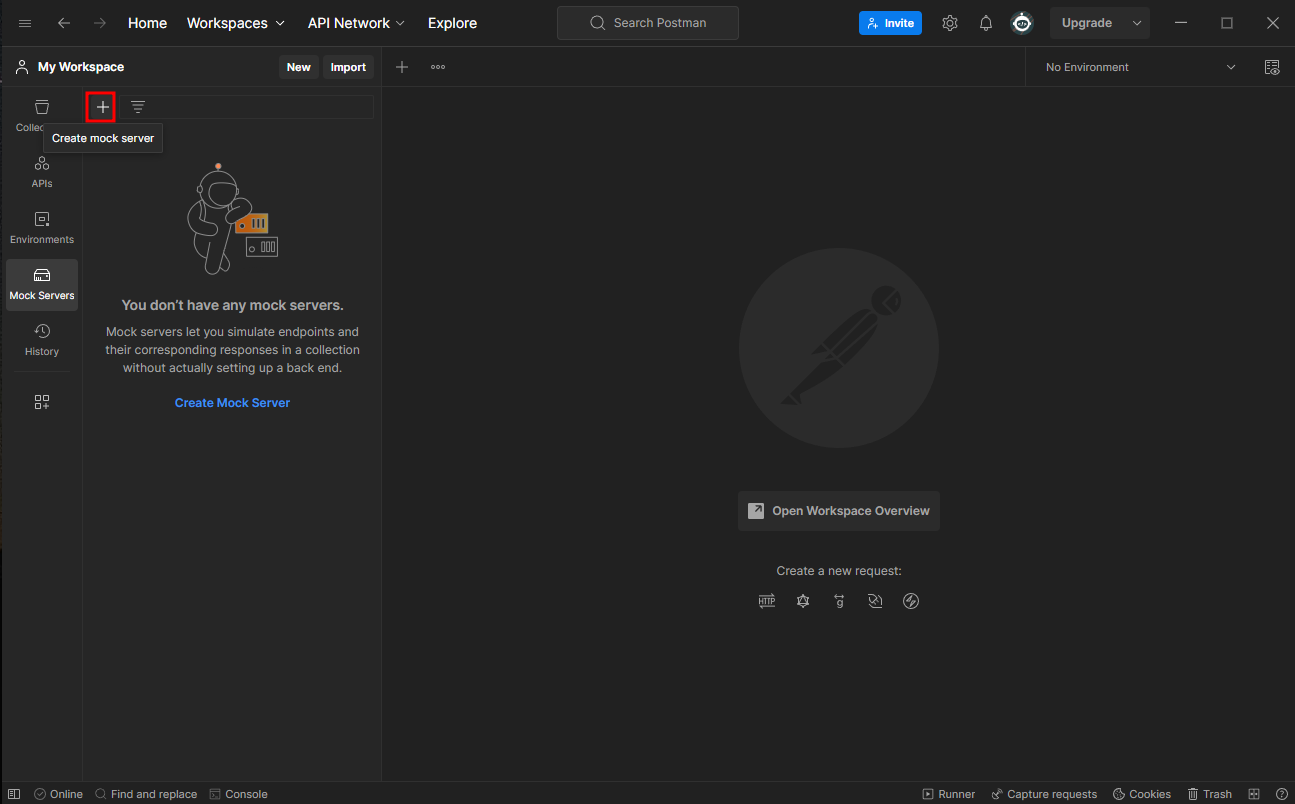Open tab options ellipsis menu
The image size is (1295, 804).
click(x=438, y=67)
